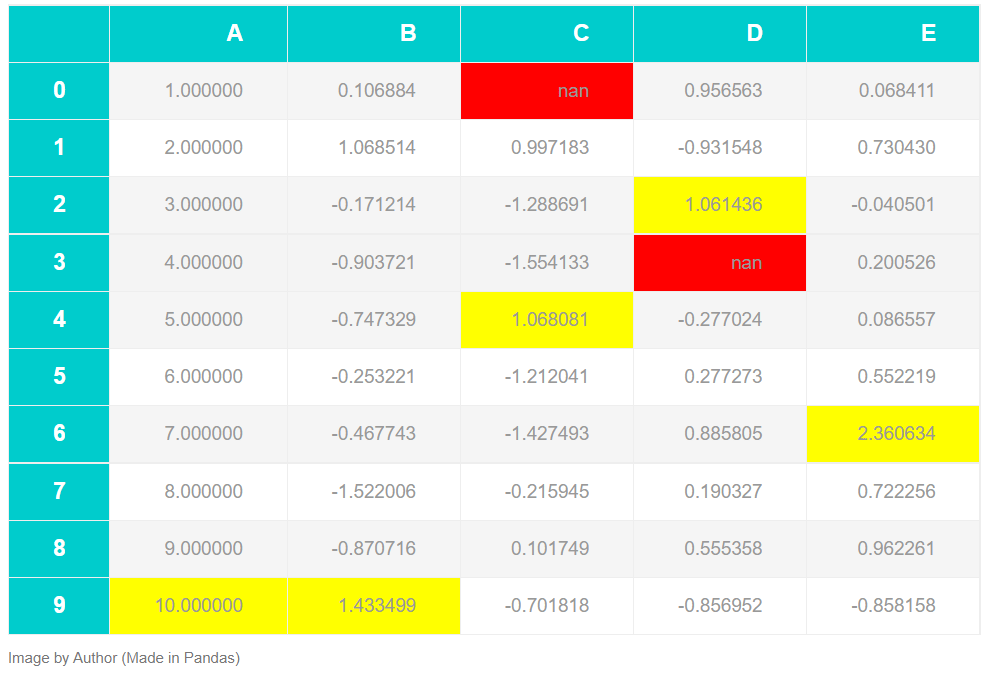Screen dimensions: 992x685
Task: Click the Image by Author caption link
Action: 88,657
